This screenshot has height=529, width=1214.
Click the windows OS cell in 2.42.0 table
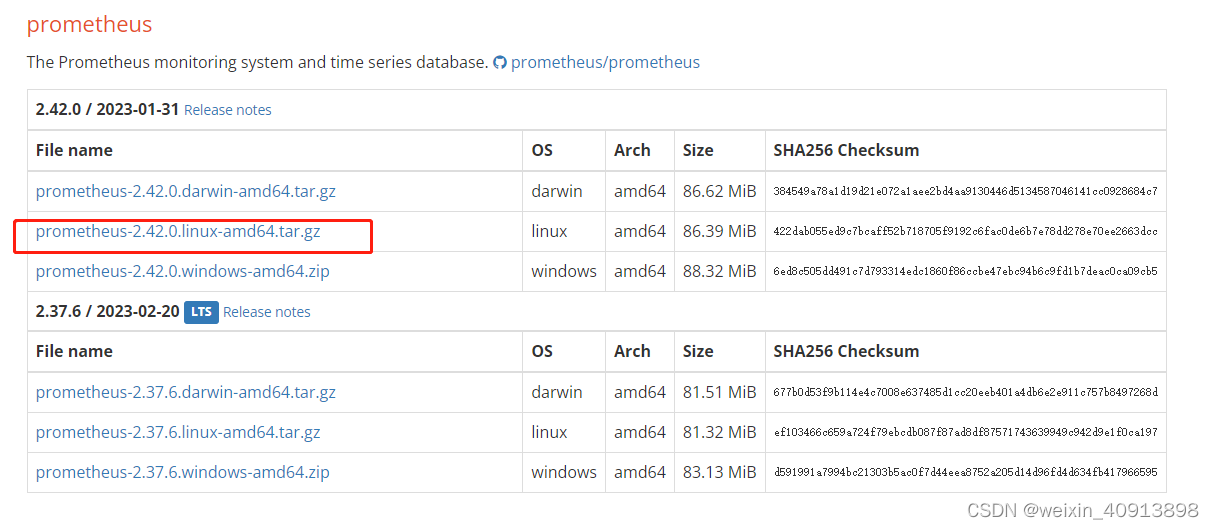[564, 271]
